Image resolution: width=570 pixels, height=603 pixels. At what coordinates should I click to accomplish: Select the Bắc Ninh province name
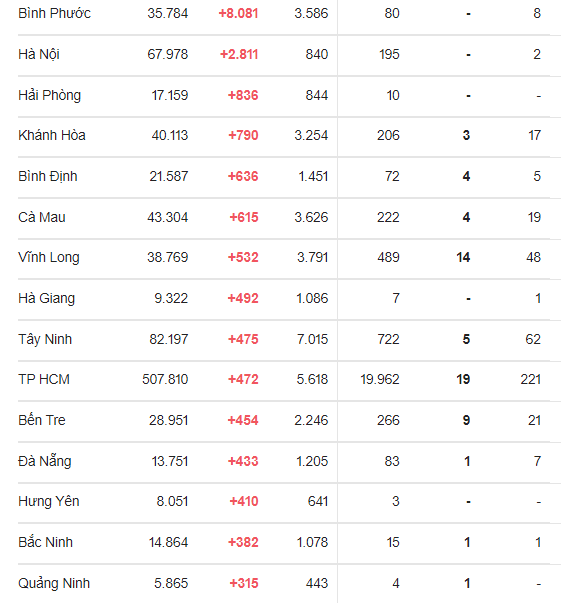point(45,542)
